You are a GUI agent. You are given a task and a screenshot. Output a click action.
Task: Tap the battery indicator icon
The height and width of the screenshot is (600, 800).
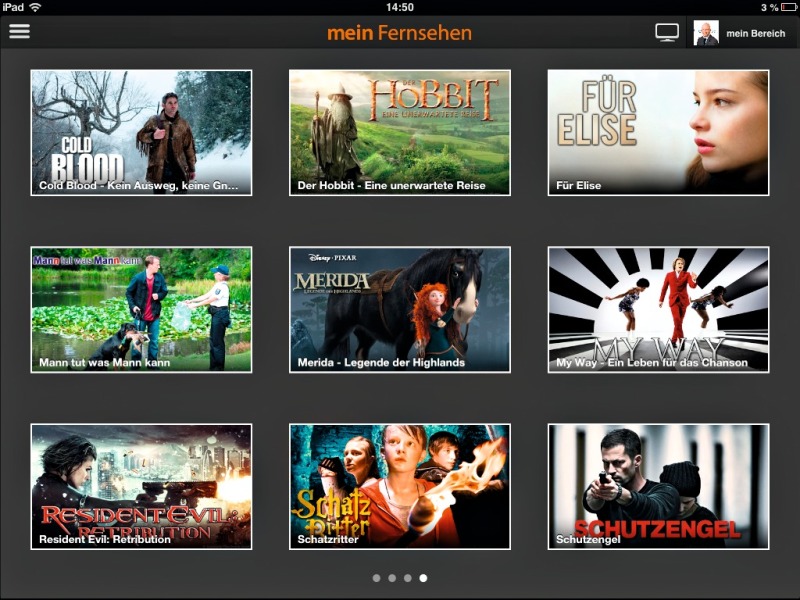[x=789, y=7]
